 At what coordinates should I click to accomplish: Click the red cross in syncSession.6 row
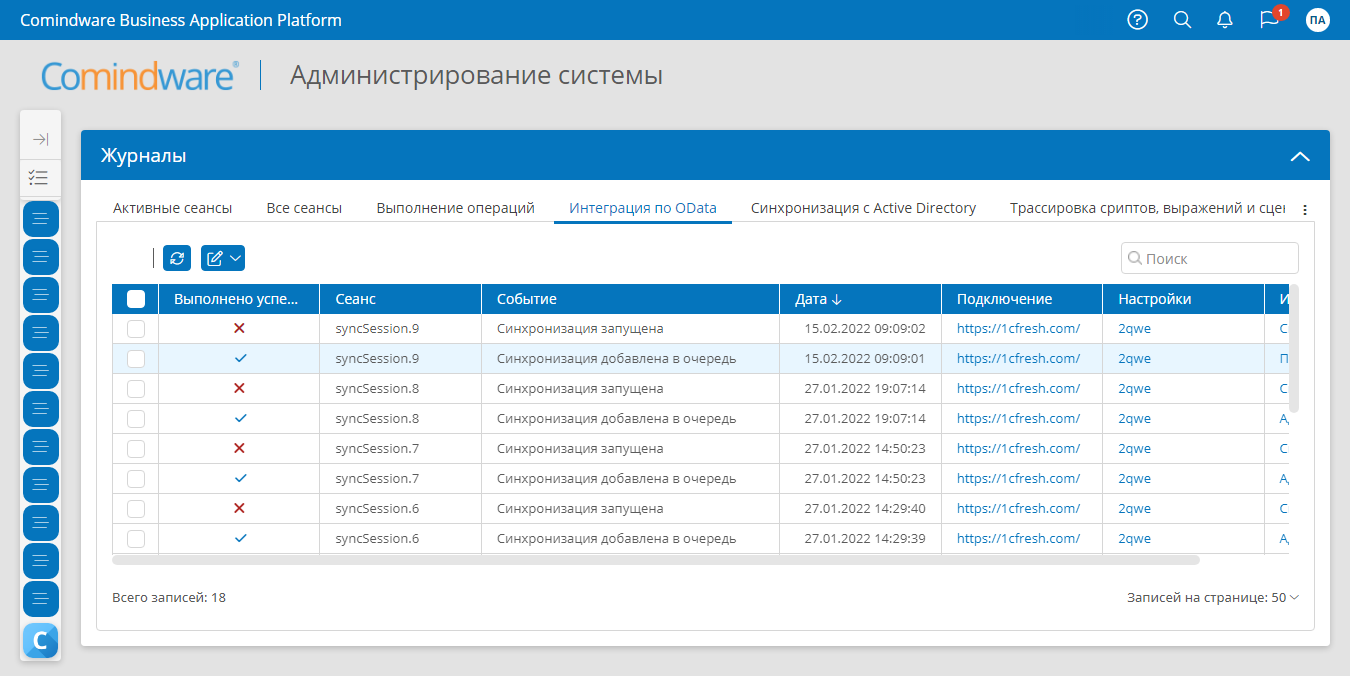(x=239, y=508)
